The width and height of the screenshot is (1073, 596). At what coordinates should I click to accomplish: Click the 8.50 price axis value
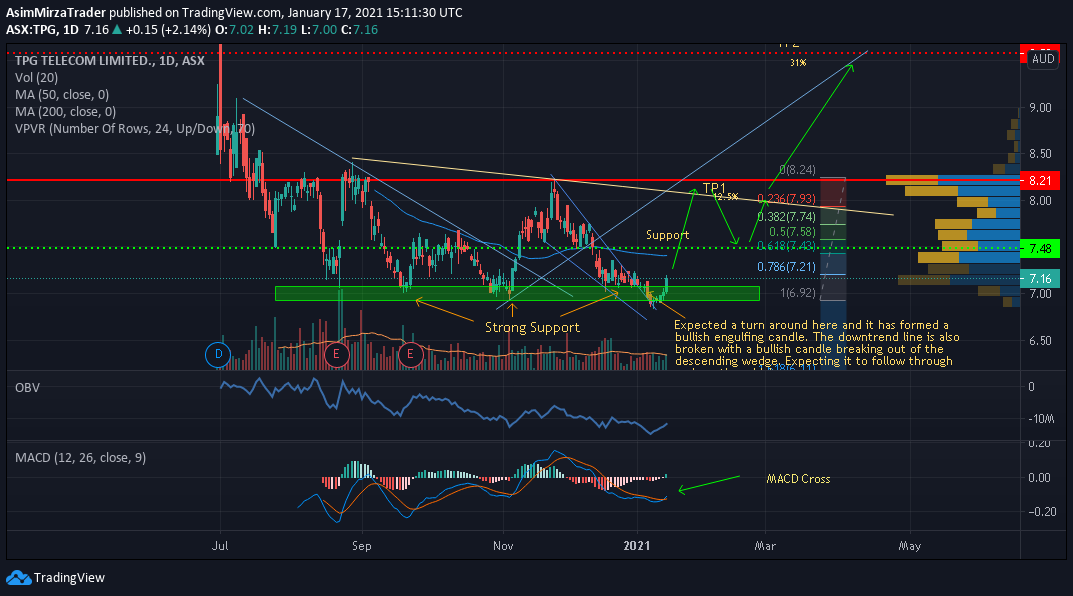tap(1040, 154)
